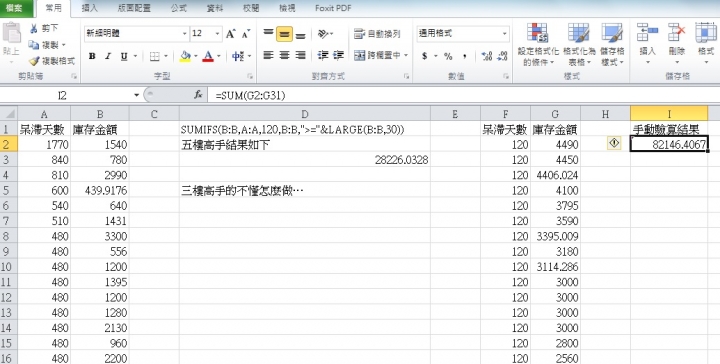Click the Paste clipboard icon
The width and height of the screenshot is (720, 364).
click(11, 33)
